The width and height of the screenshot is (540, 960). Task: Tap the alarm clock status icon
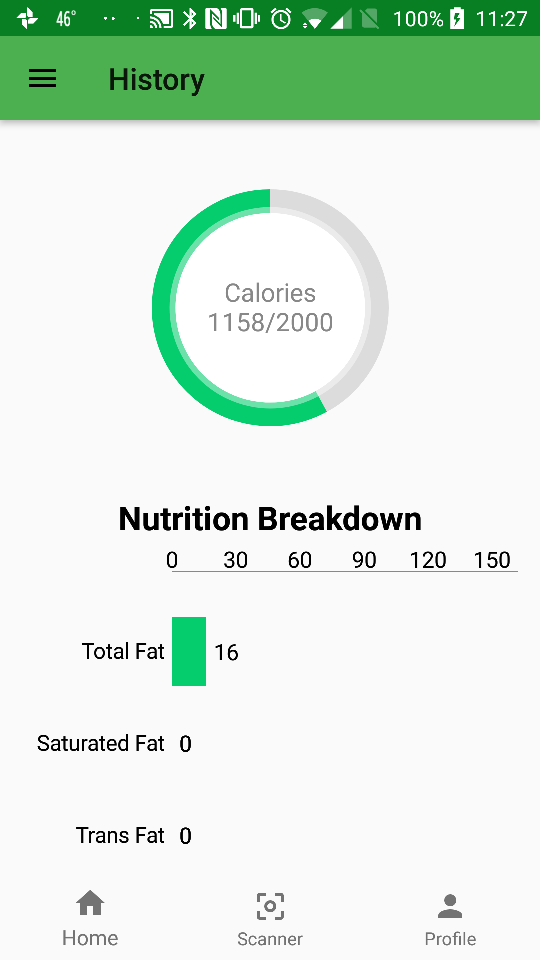(281, 18)
